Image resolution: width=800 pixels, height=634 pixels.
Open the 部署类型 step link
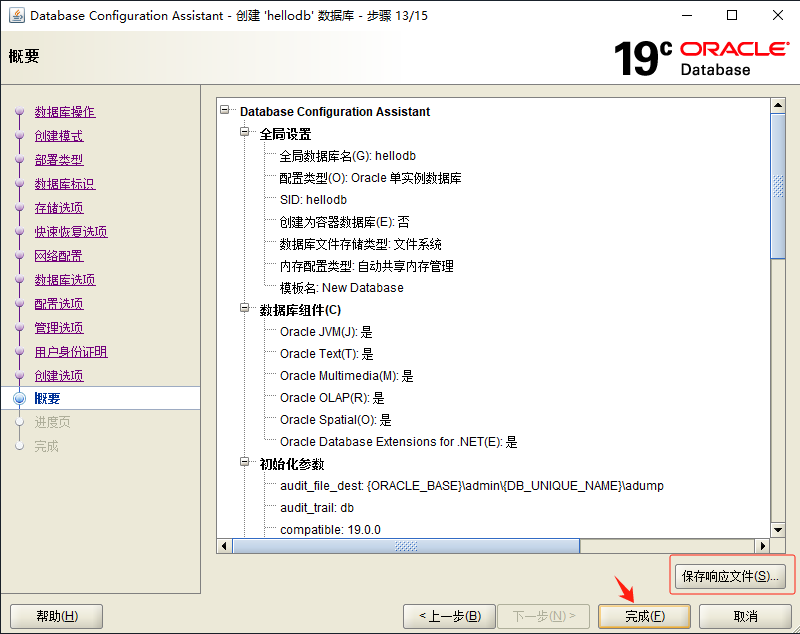(59, 160)
